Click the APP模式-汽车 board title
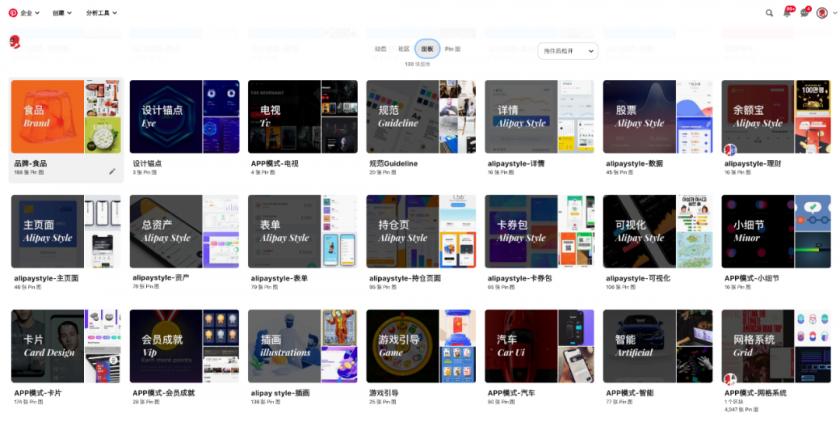840x422 pixels. click(511, 393)
